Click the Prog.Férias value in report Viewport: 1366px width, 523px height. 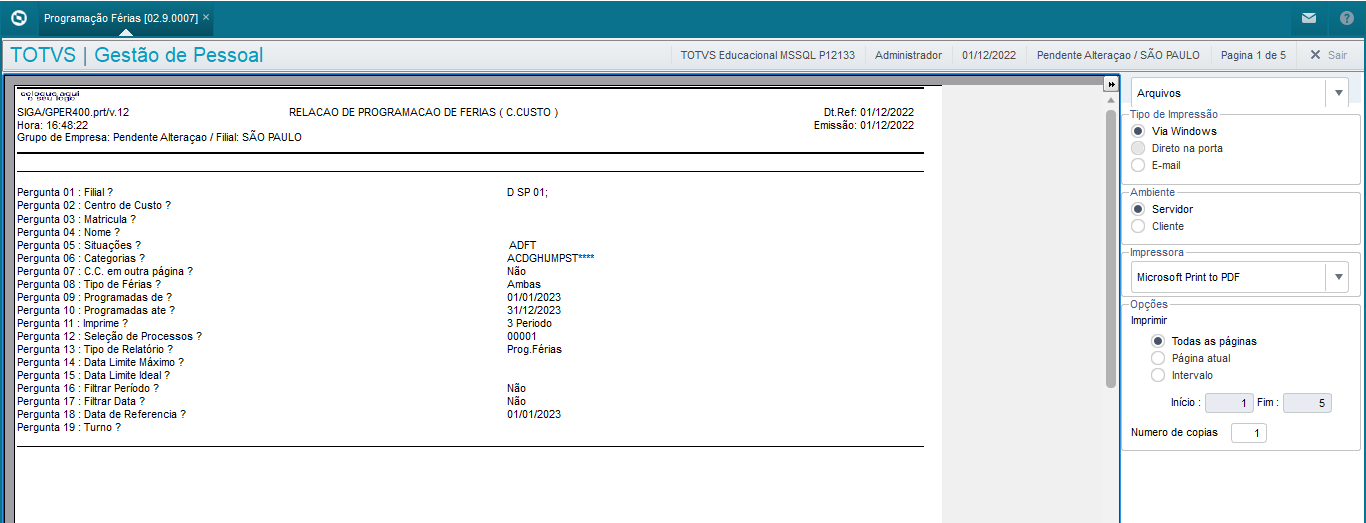[x=534, y=349]
